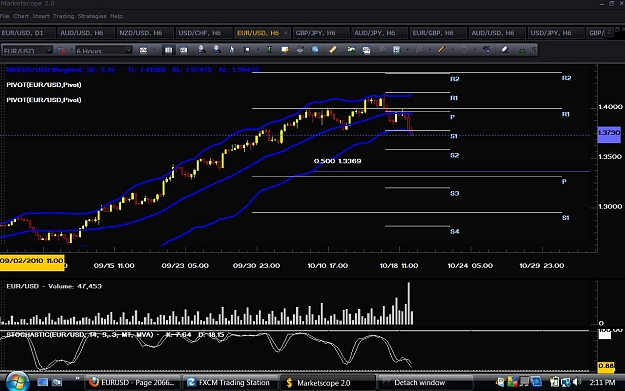The height and width of the screenshot is (391, 625).
Task: Switch to the EUR/USD, D1 tab
Action: click(x=27, y=33)
